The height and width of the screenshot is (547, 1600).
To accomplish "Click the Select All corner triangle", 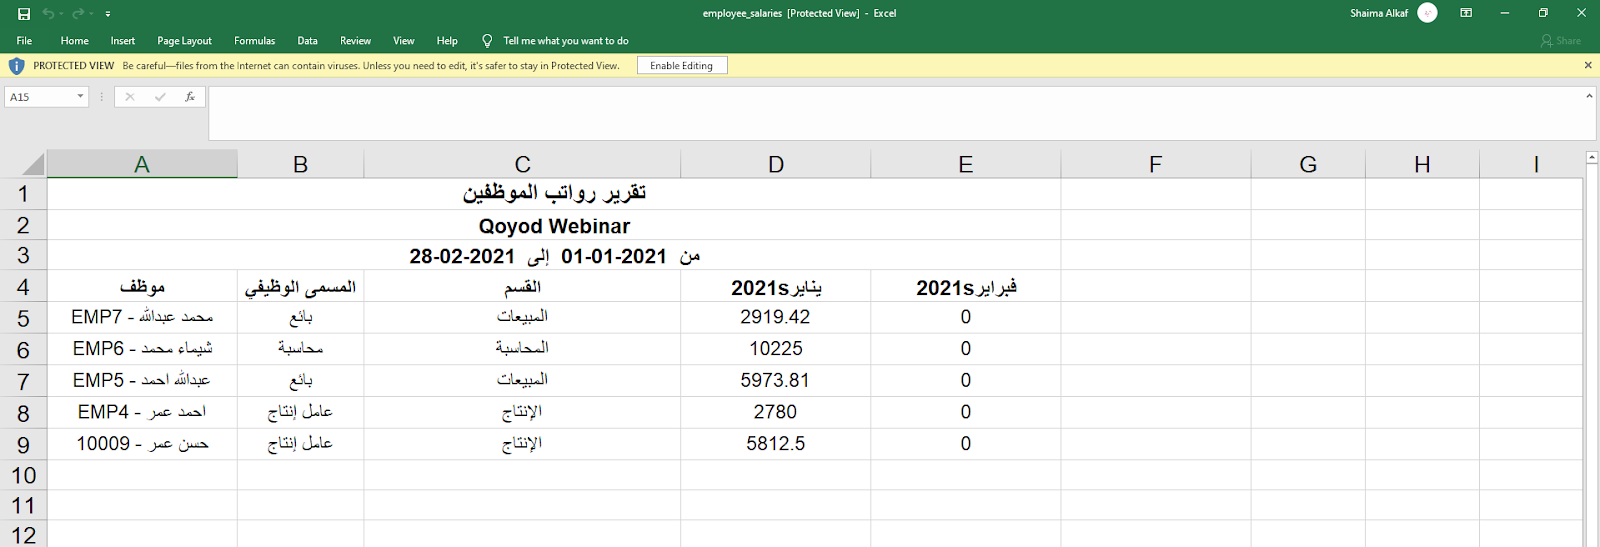I will [x=33, y=165].
